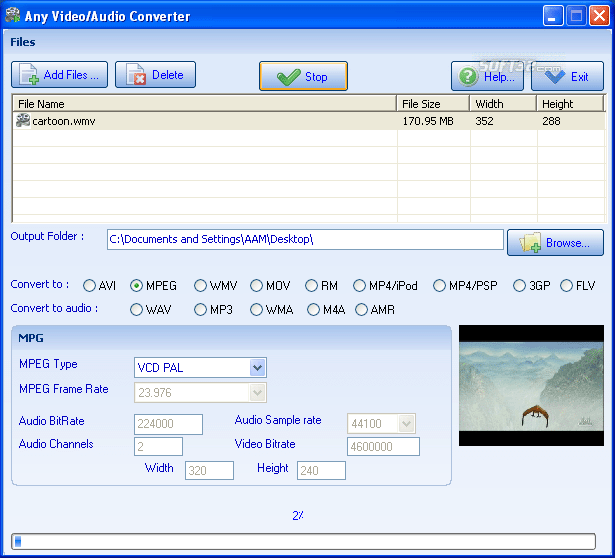Click the Width input field
615x558 pixels.
[209, 470]
